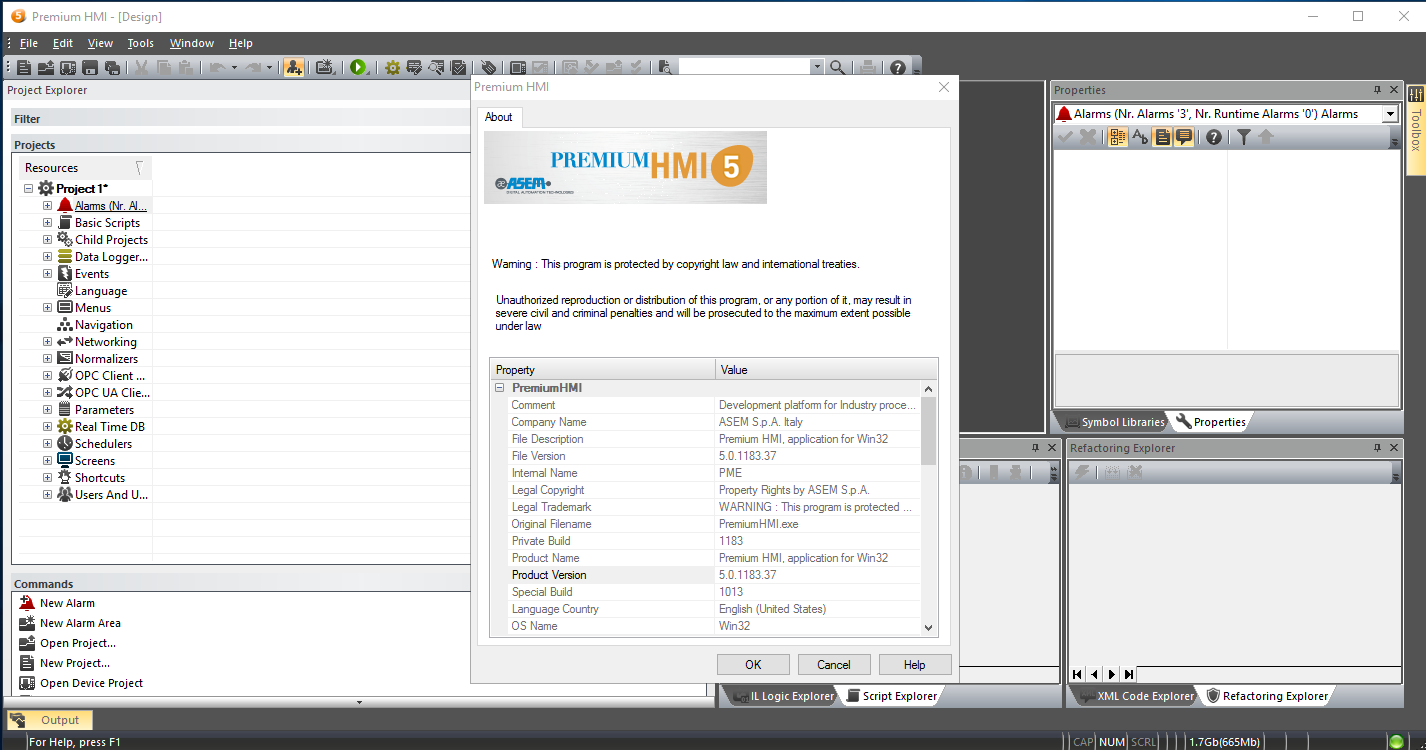Switch to XML Code Explorer tab
The height and width of the screenshot is (750, 1426).
(x=1135, y=696)
